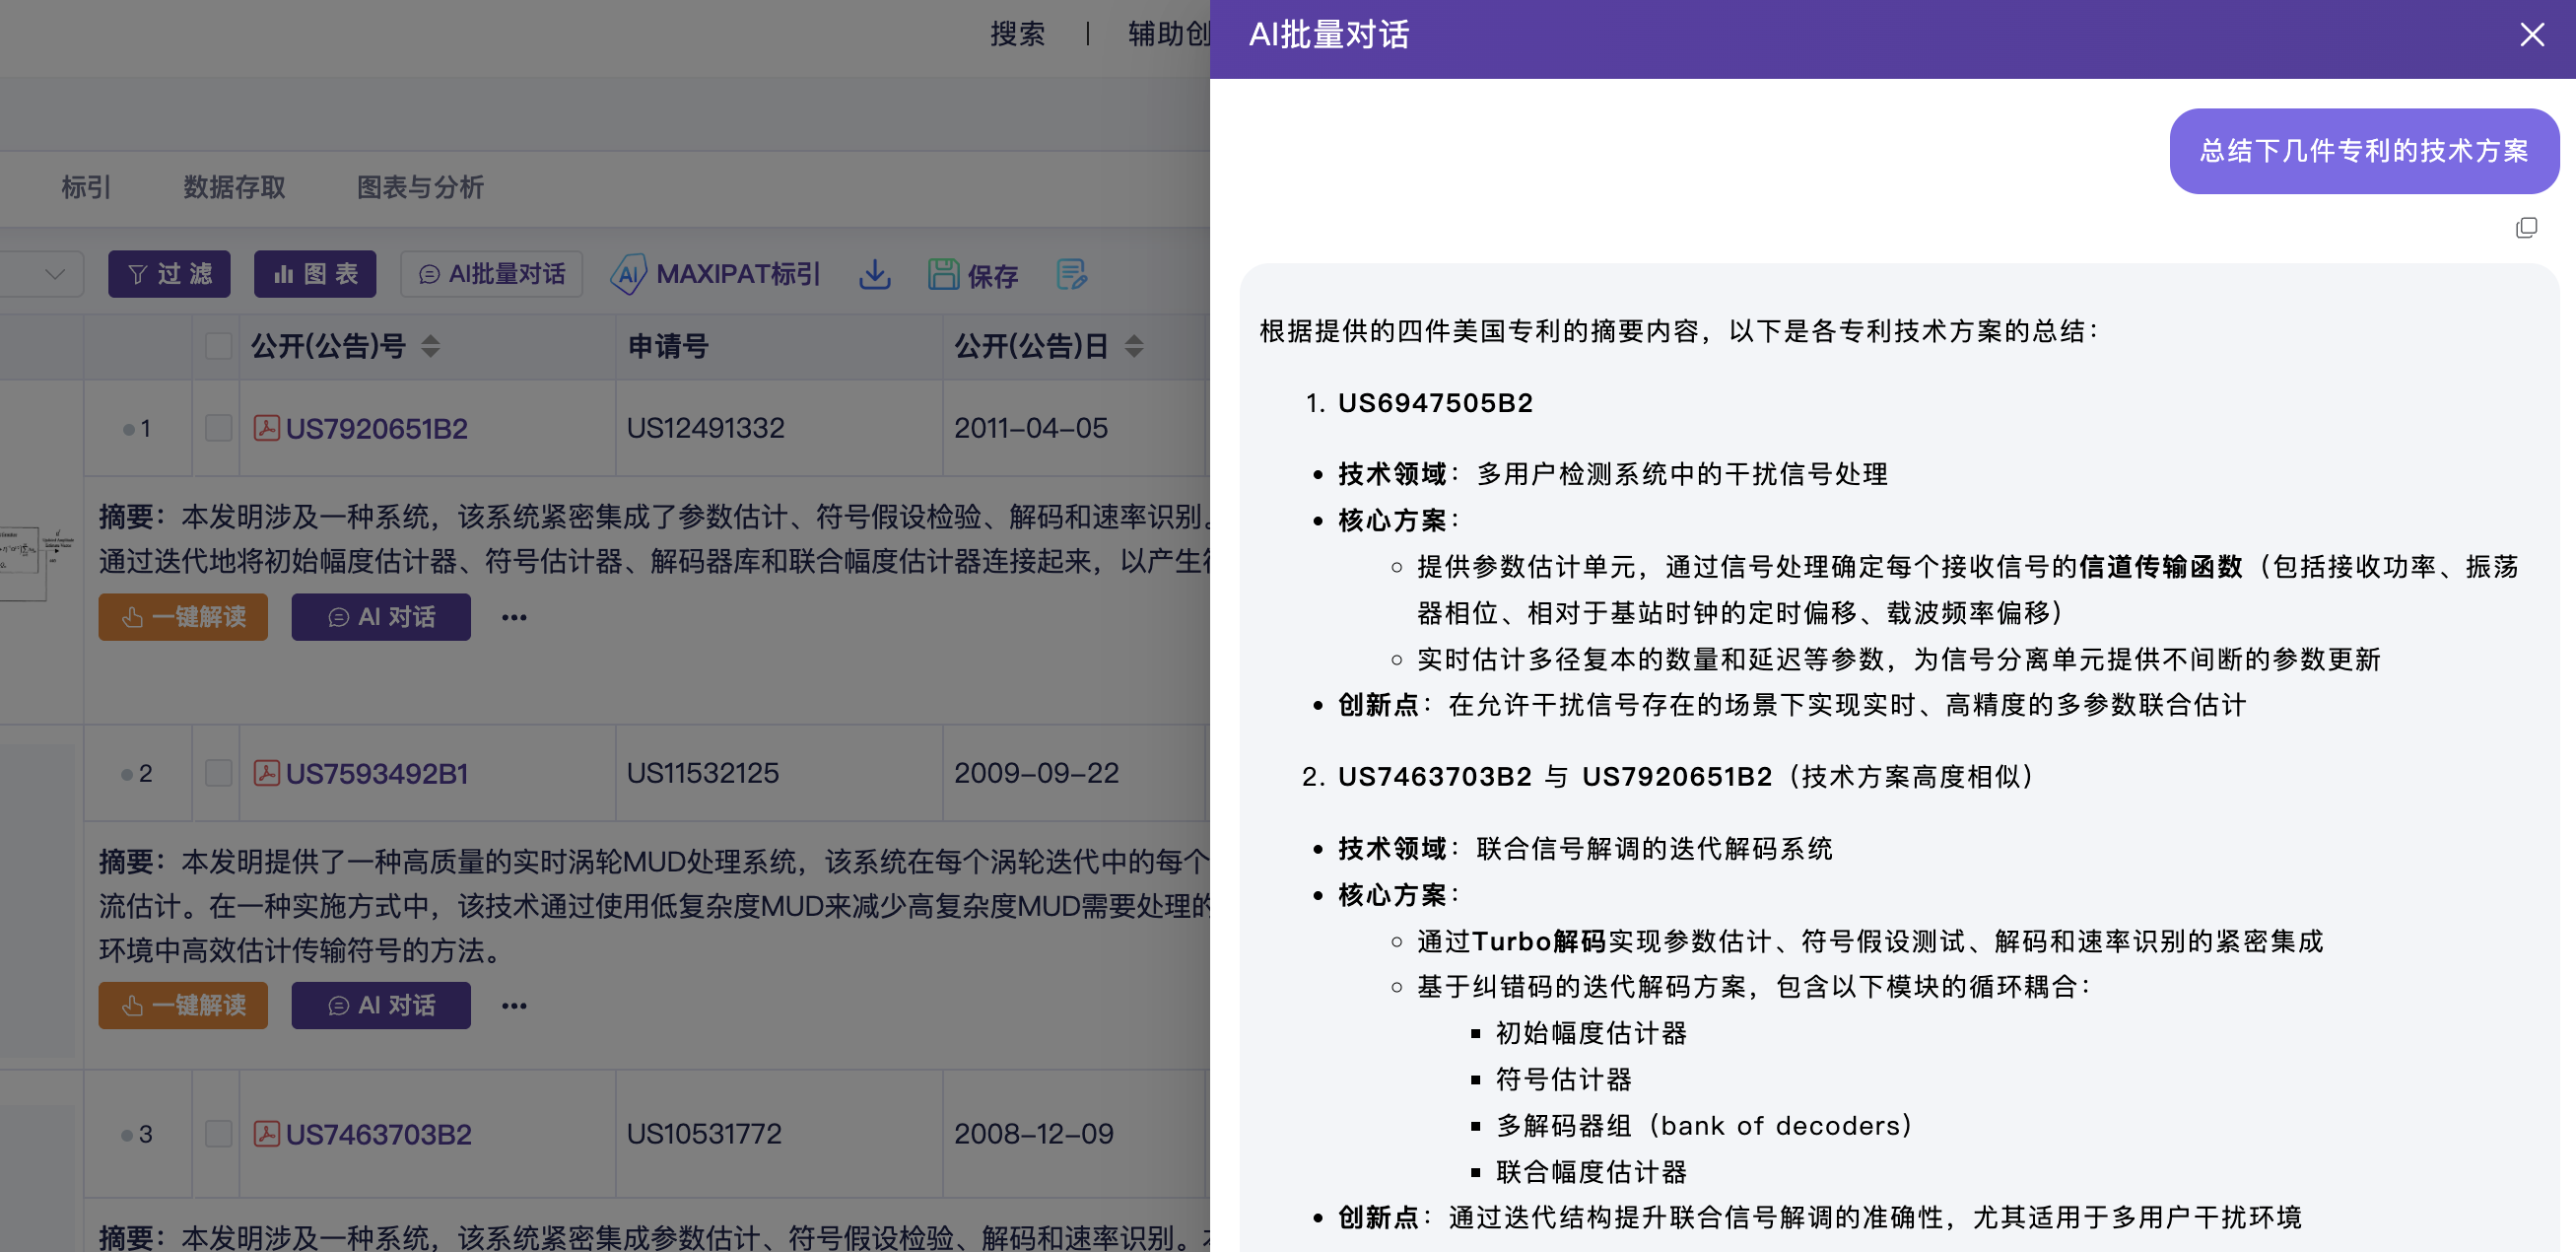This screenshot has width=2576, height=1252.
Task: Click the green save disk icon
Action: pyautogui.click(x=942, y=274)
